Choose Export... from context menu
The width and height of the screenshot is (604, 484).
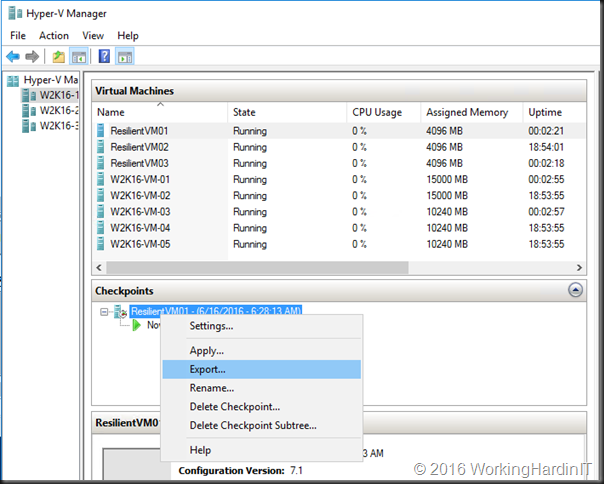(262, 370)
